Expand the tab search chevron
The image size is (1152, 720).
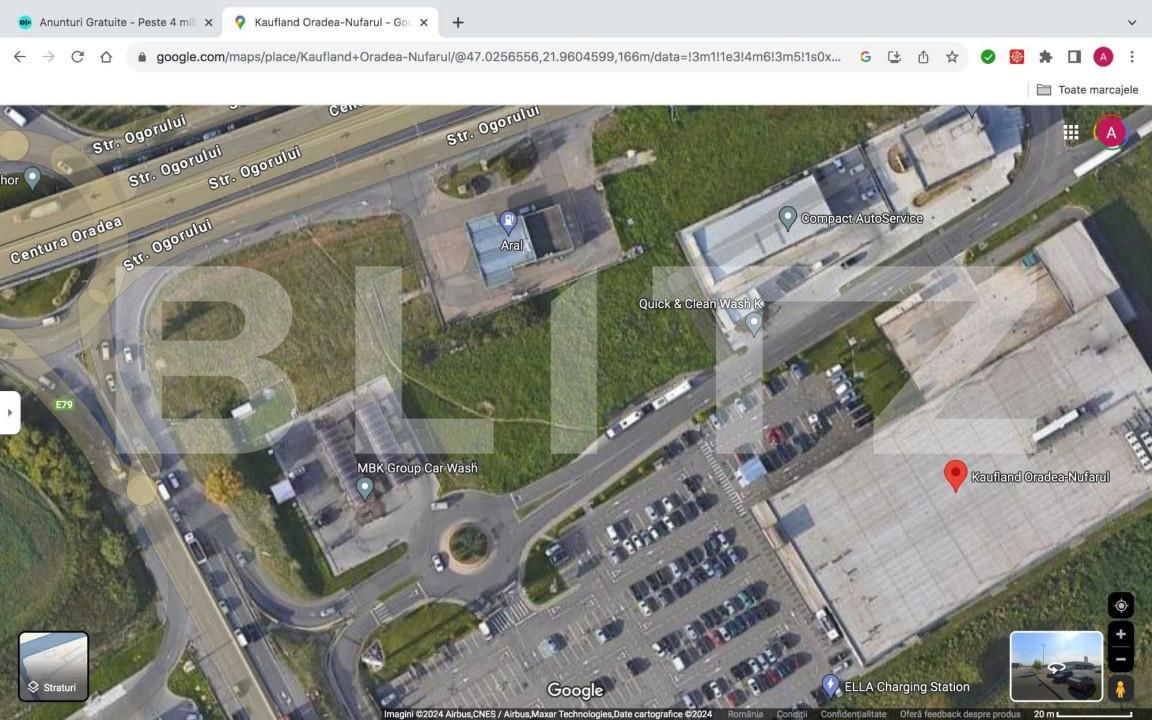click(1131, 23)
